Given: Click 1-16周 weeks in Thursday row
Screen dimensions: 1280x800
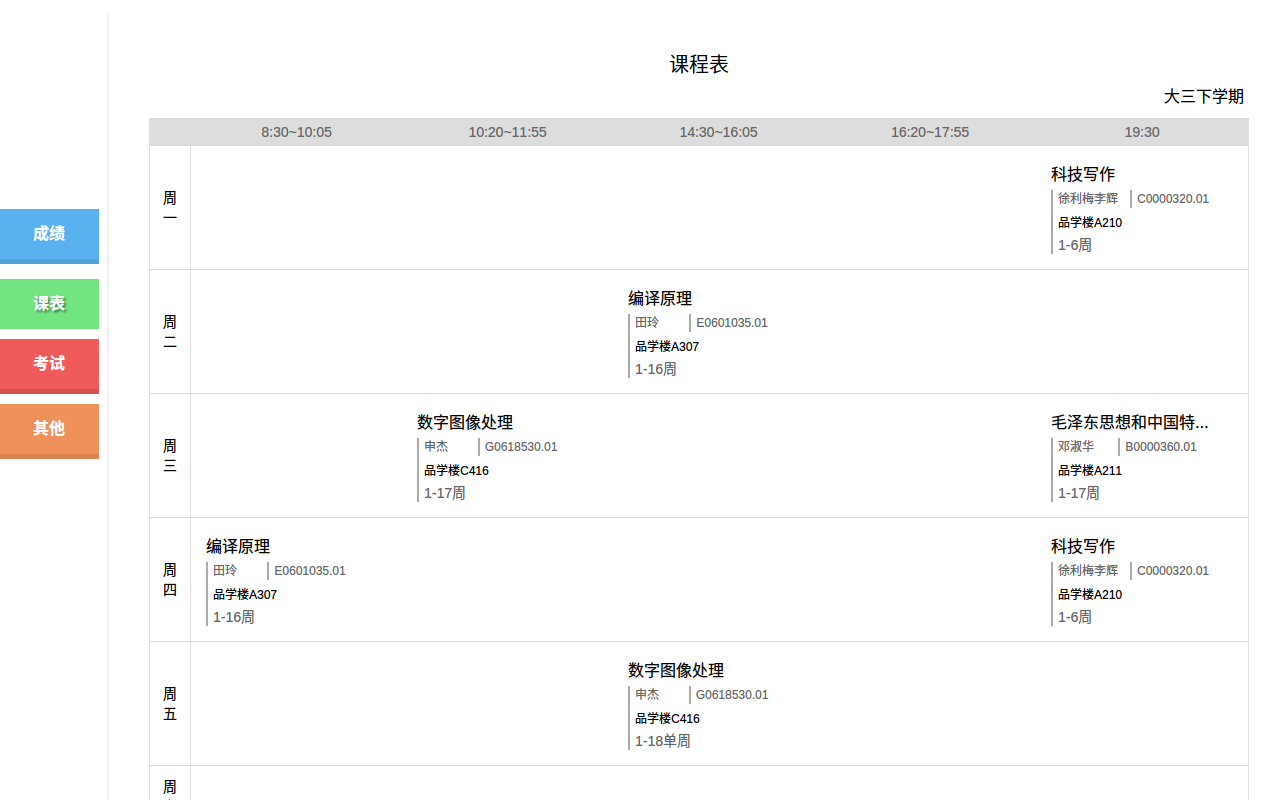Looking at the screenshot, I should click(x=234, y=617).
